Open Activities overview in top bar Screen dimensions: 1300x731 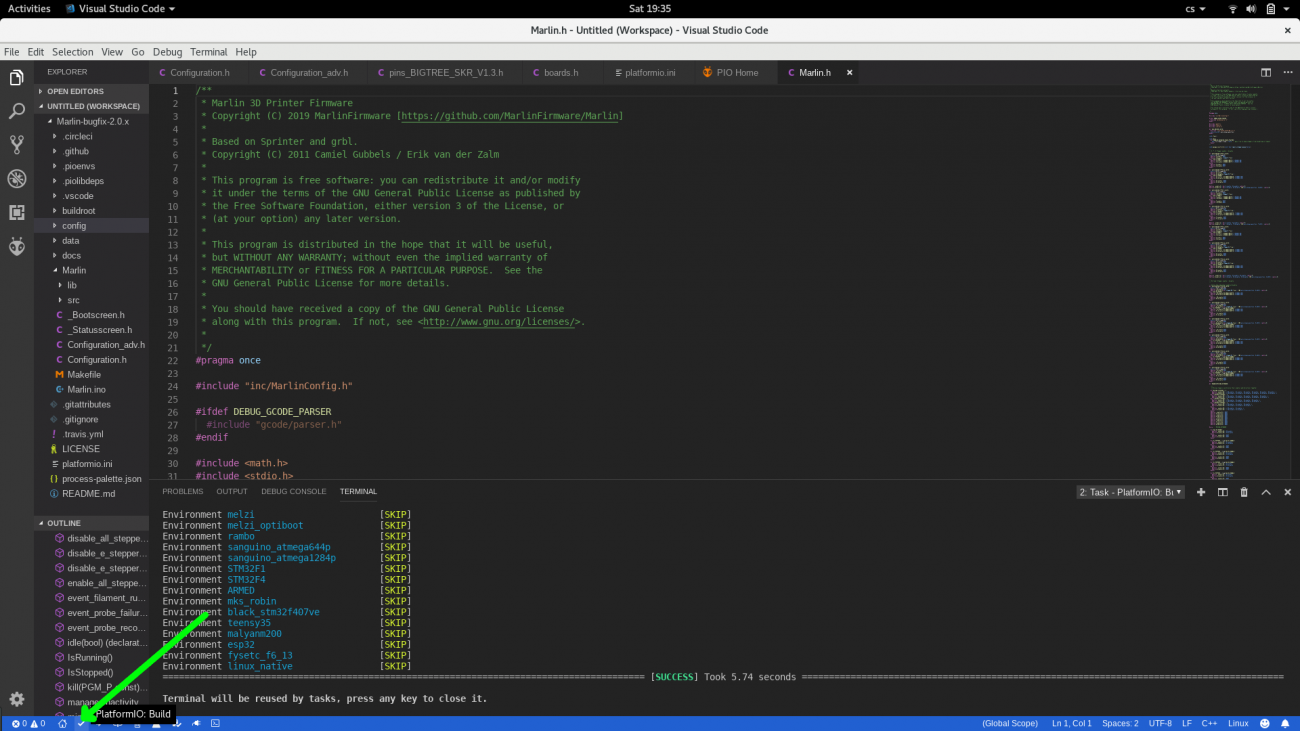[30, 8]
